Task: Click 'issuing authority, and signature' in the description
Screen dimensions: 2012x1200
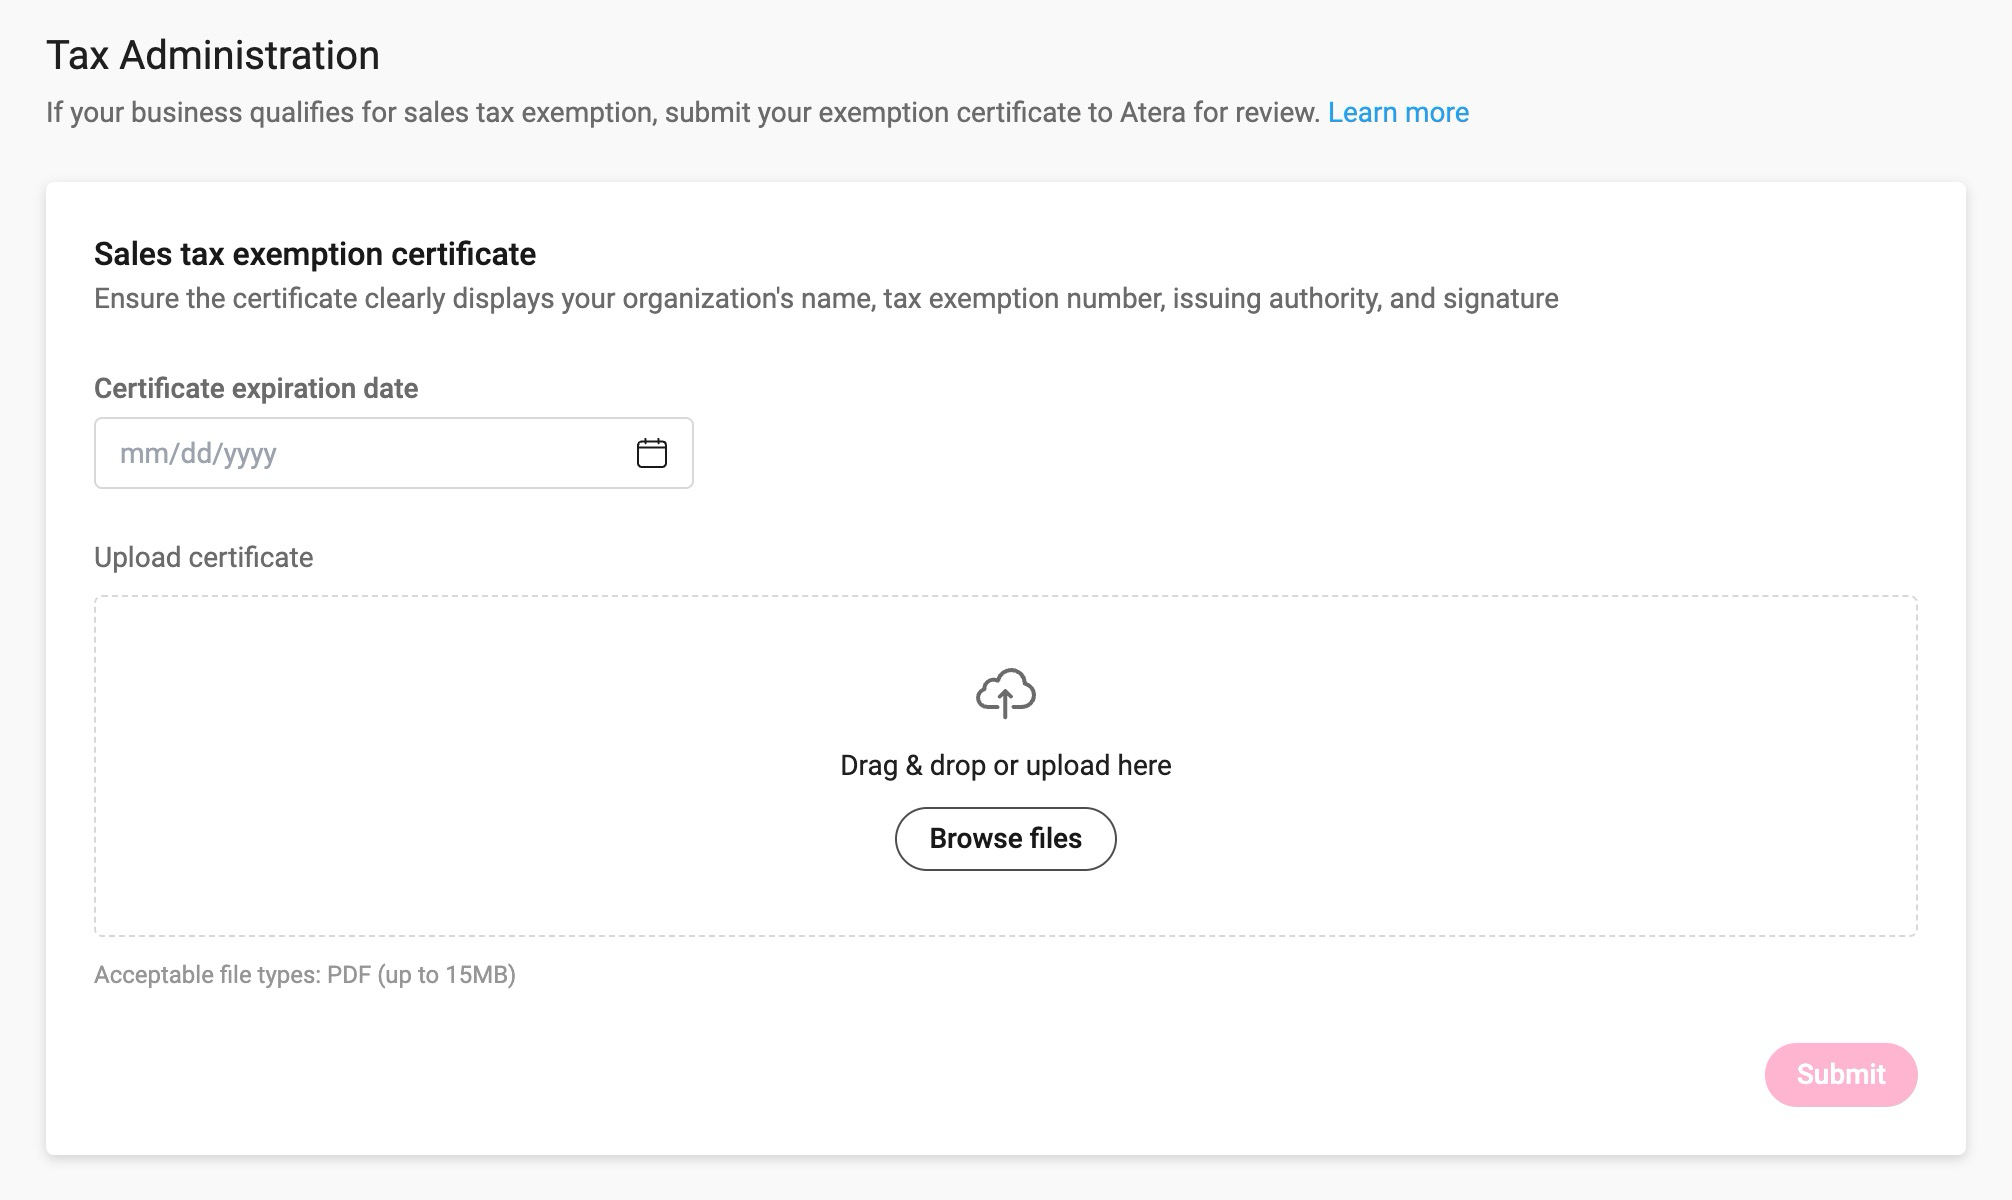Action: pos(1365,299)
